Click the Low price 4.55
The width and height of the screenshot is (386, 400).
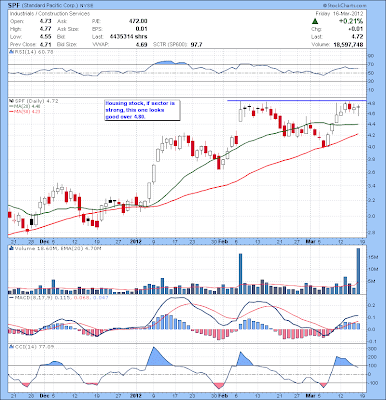coord(46,37)
